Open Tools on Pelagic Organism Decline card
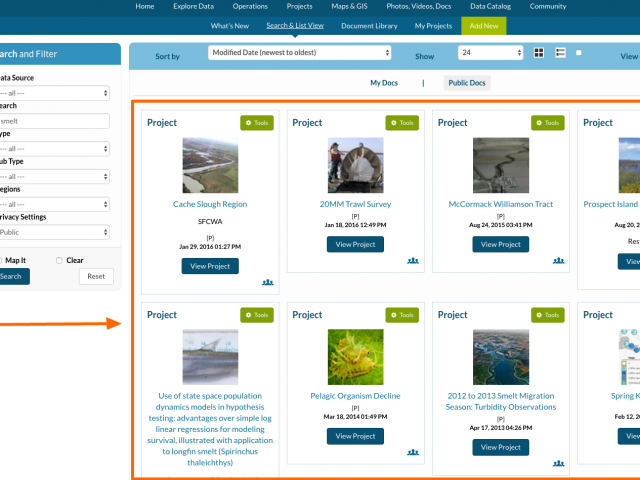640x480 pixels. (x=402, y=315)
